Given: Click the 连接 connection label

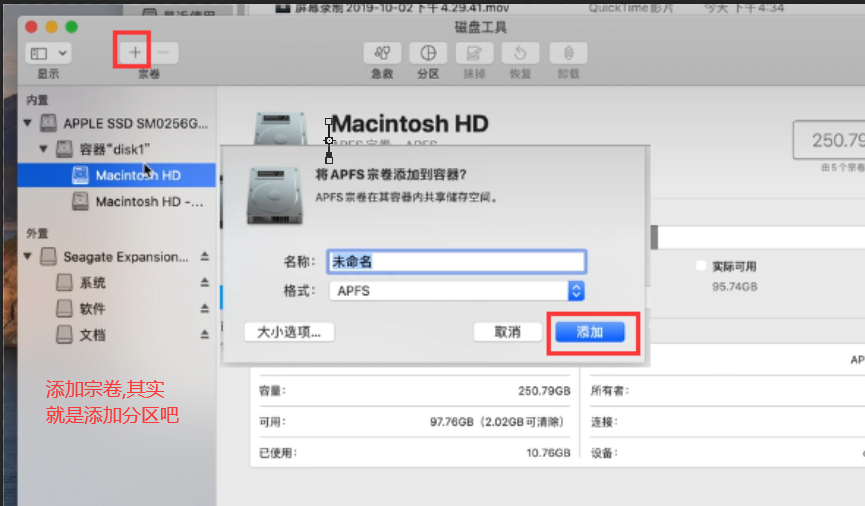Looking at the screenshot, I should (x=604, y=422).
